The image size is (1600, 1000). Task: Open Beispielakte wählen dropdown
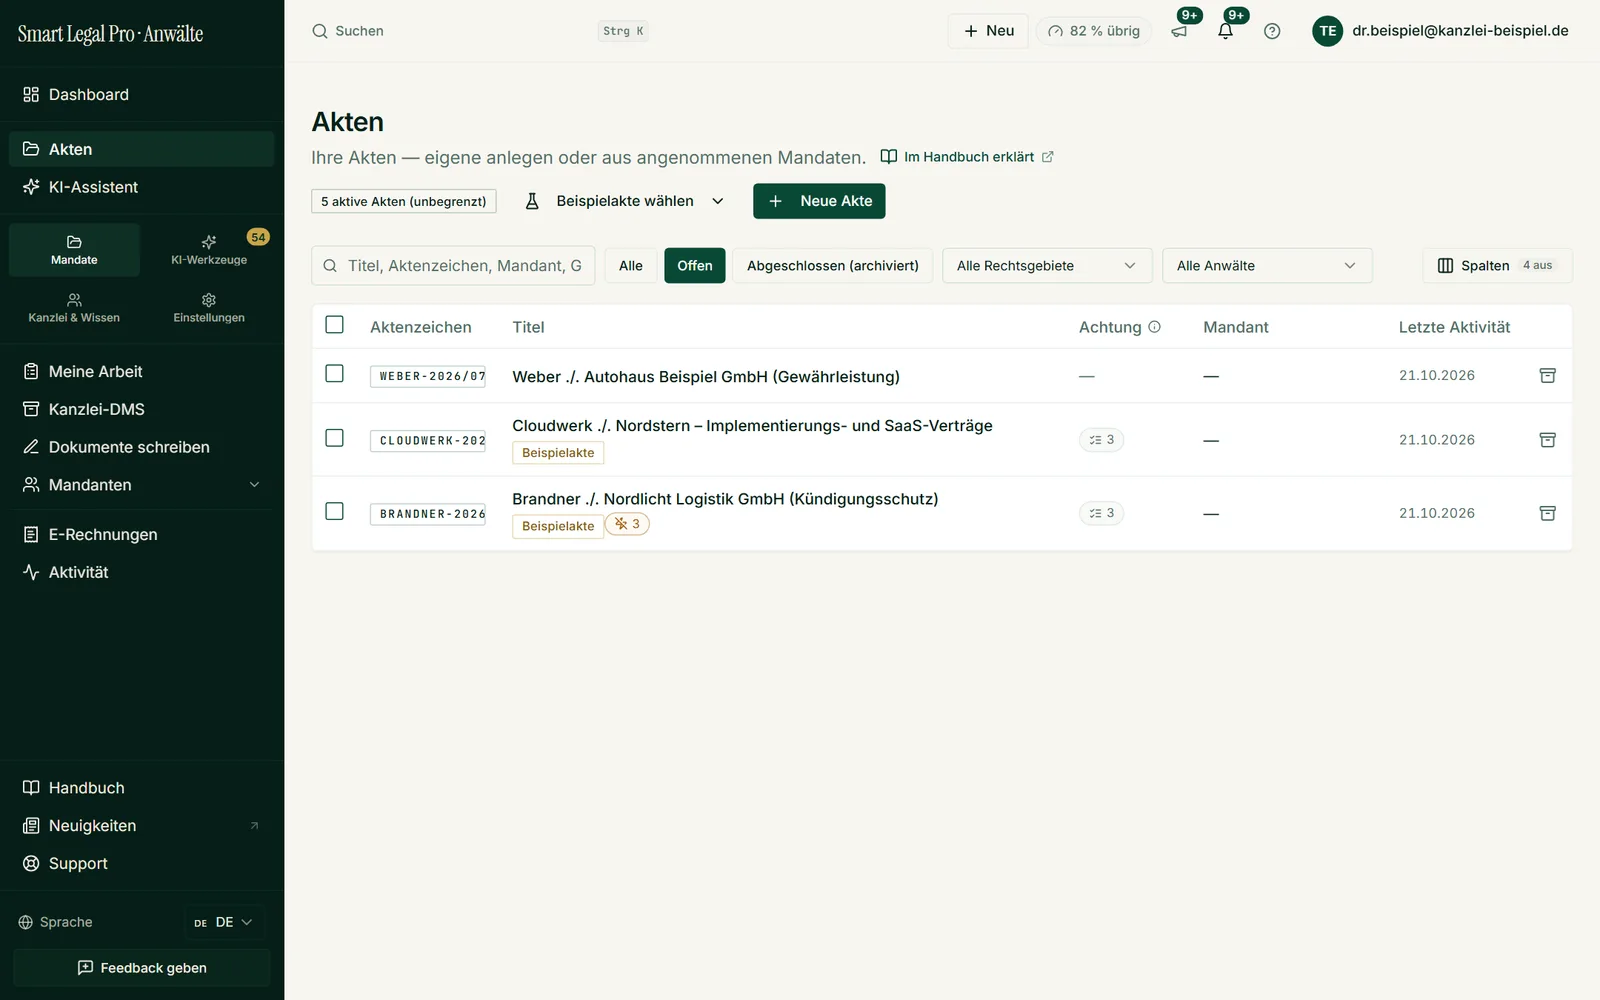coord(625,201)
